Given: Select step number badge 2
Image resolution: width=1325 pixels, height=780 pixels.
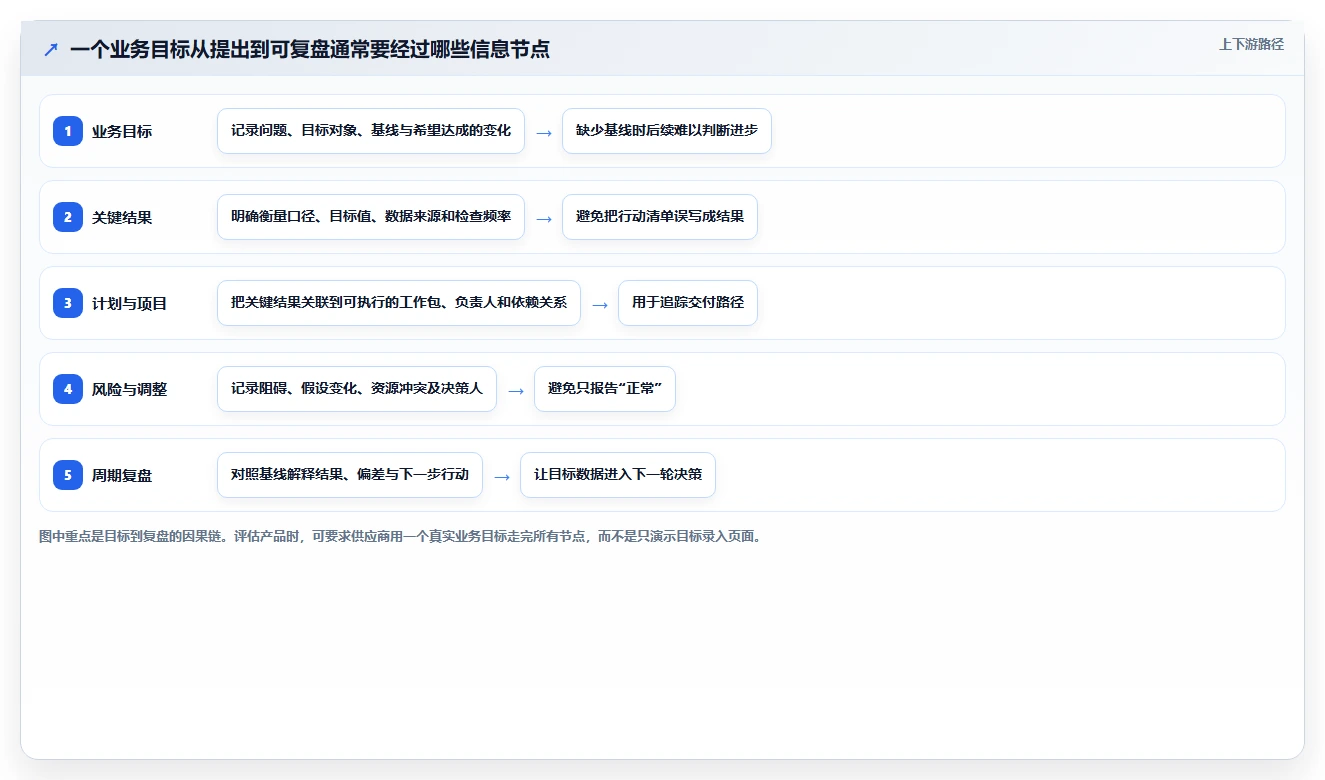Looking at the screenshot, I should pos(68,217).
